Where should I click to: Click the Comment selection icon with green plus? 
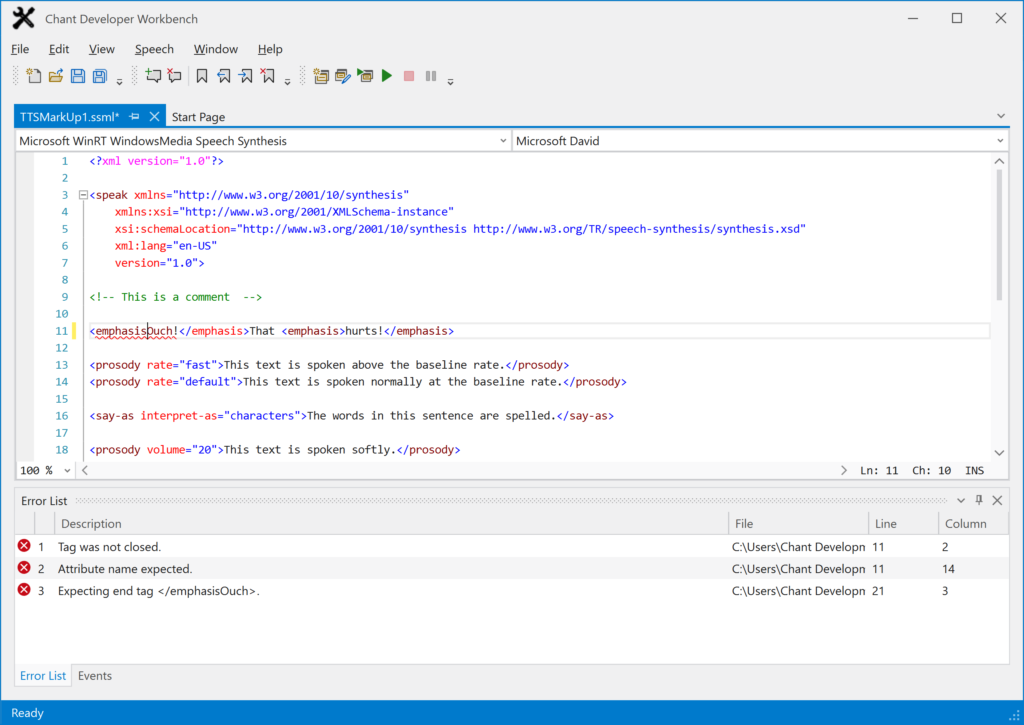[x=153, y=76]
